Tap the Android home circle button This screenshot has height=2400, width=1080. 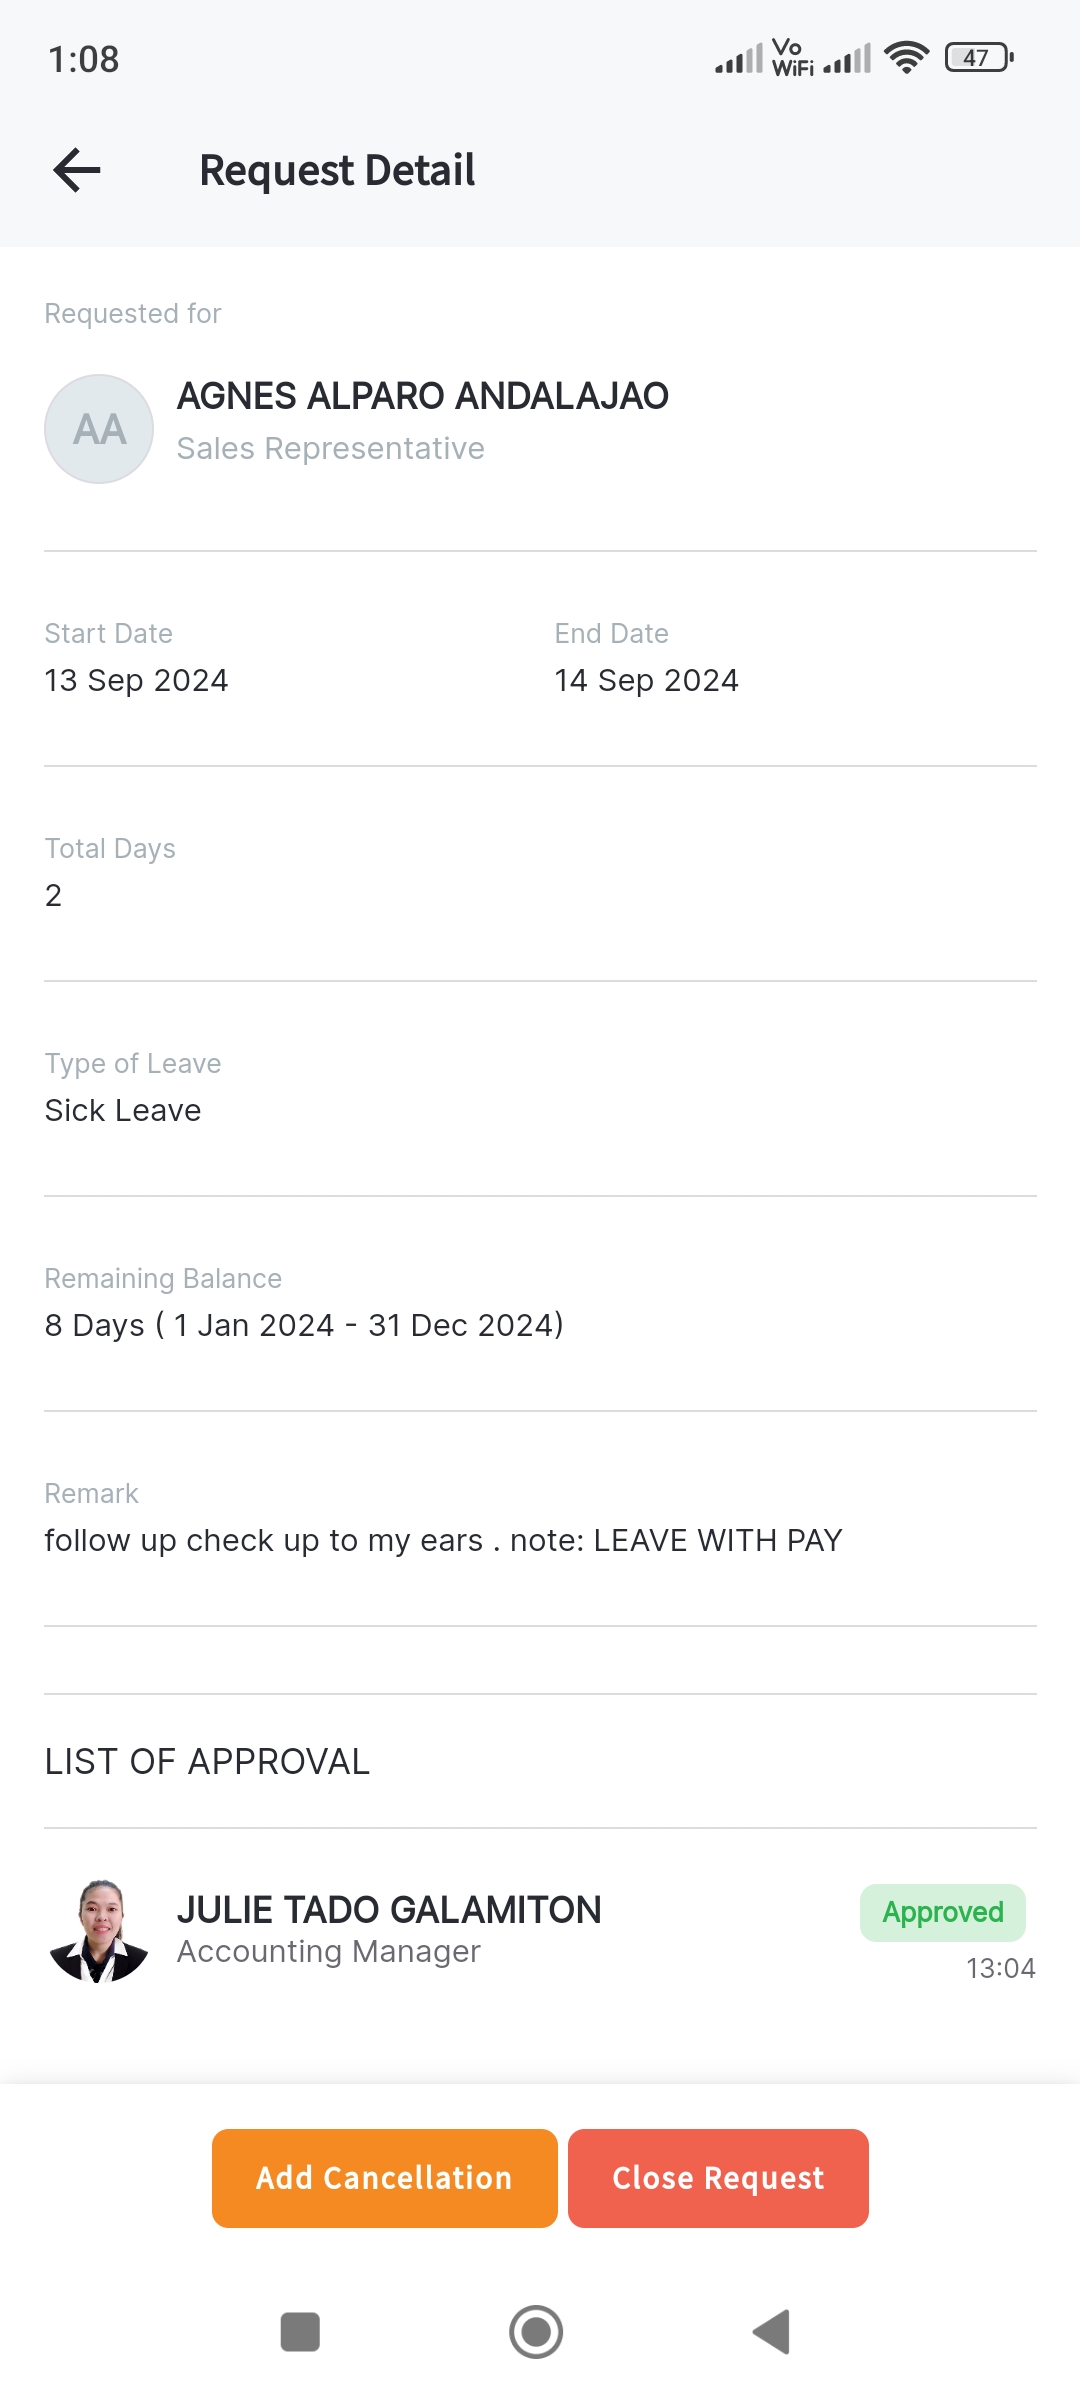536,2332
